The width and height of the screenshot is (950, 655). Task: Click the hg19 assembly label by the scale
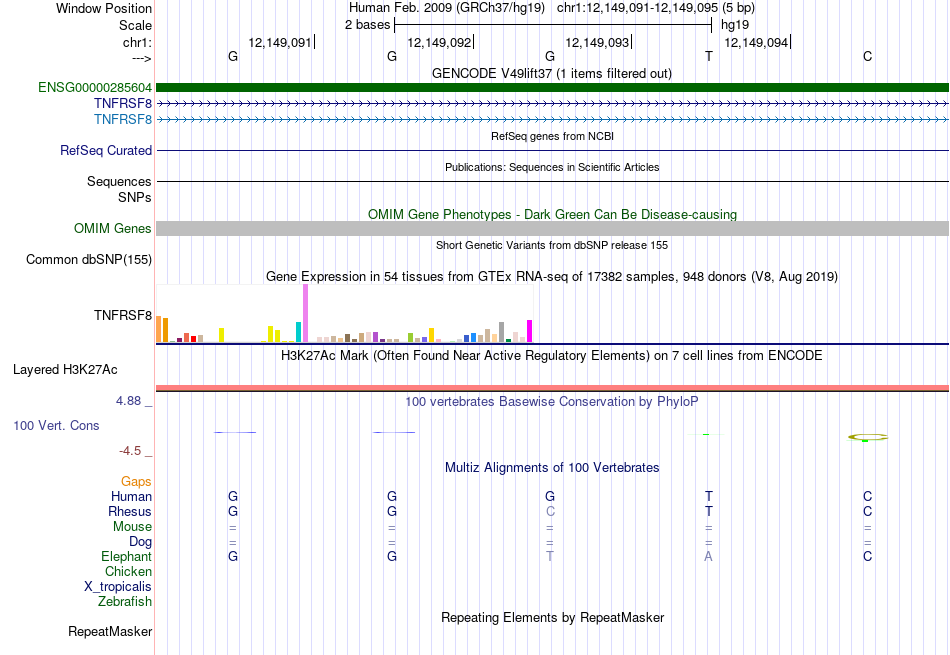pyautogui.click(x=735, y=25)
